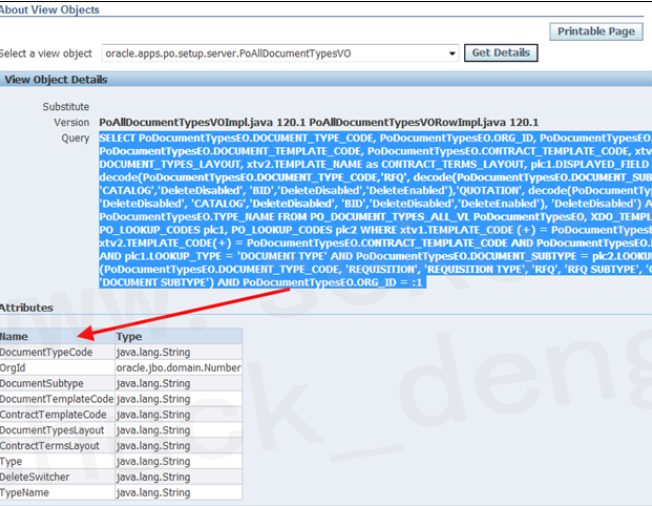Select the highlighted SQL query text
Image resolution: width=652 pixels, height=506 pixels.
[x=375, y=210]
